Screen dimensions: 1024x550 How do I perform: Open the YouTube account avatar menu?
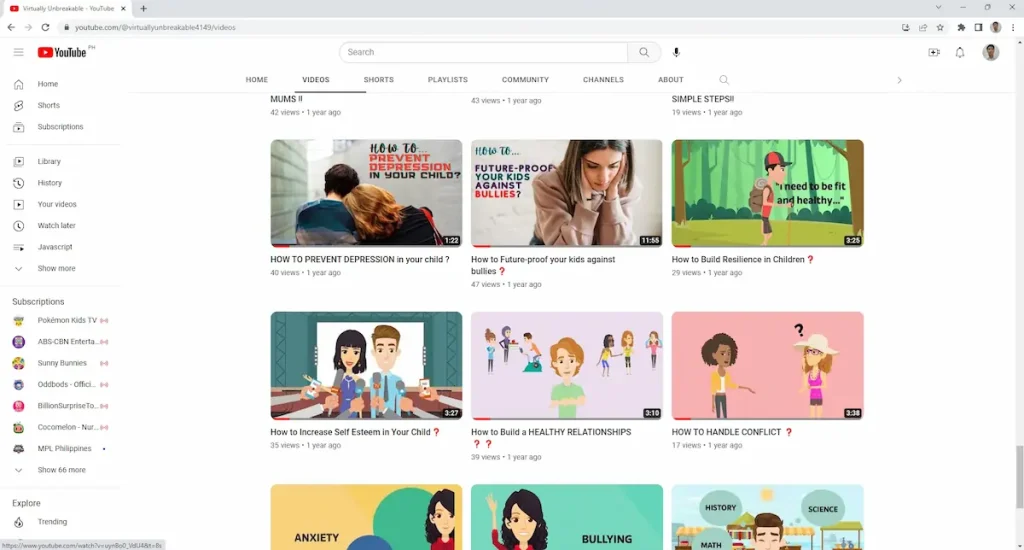click(x=991, y=52)
